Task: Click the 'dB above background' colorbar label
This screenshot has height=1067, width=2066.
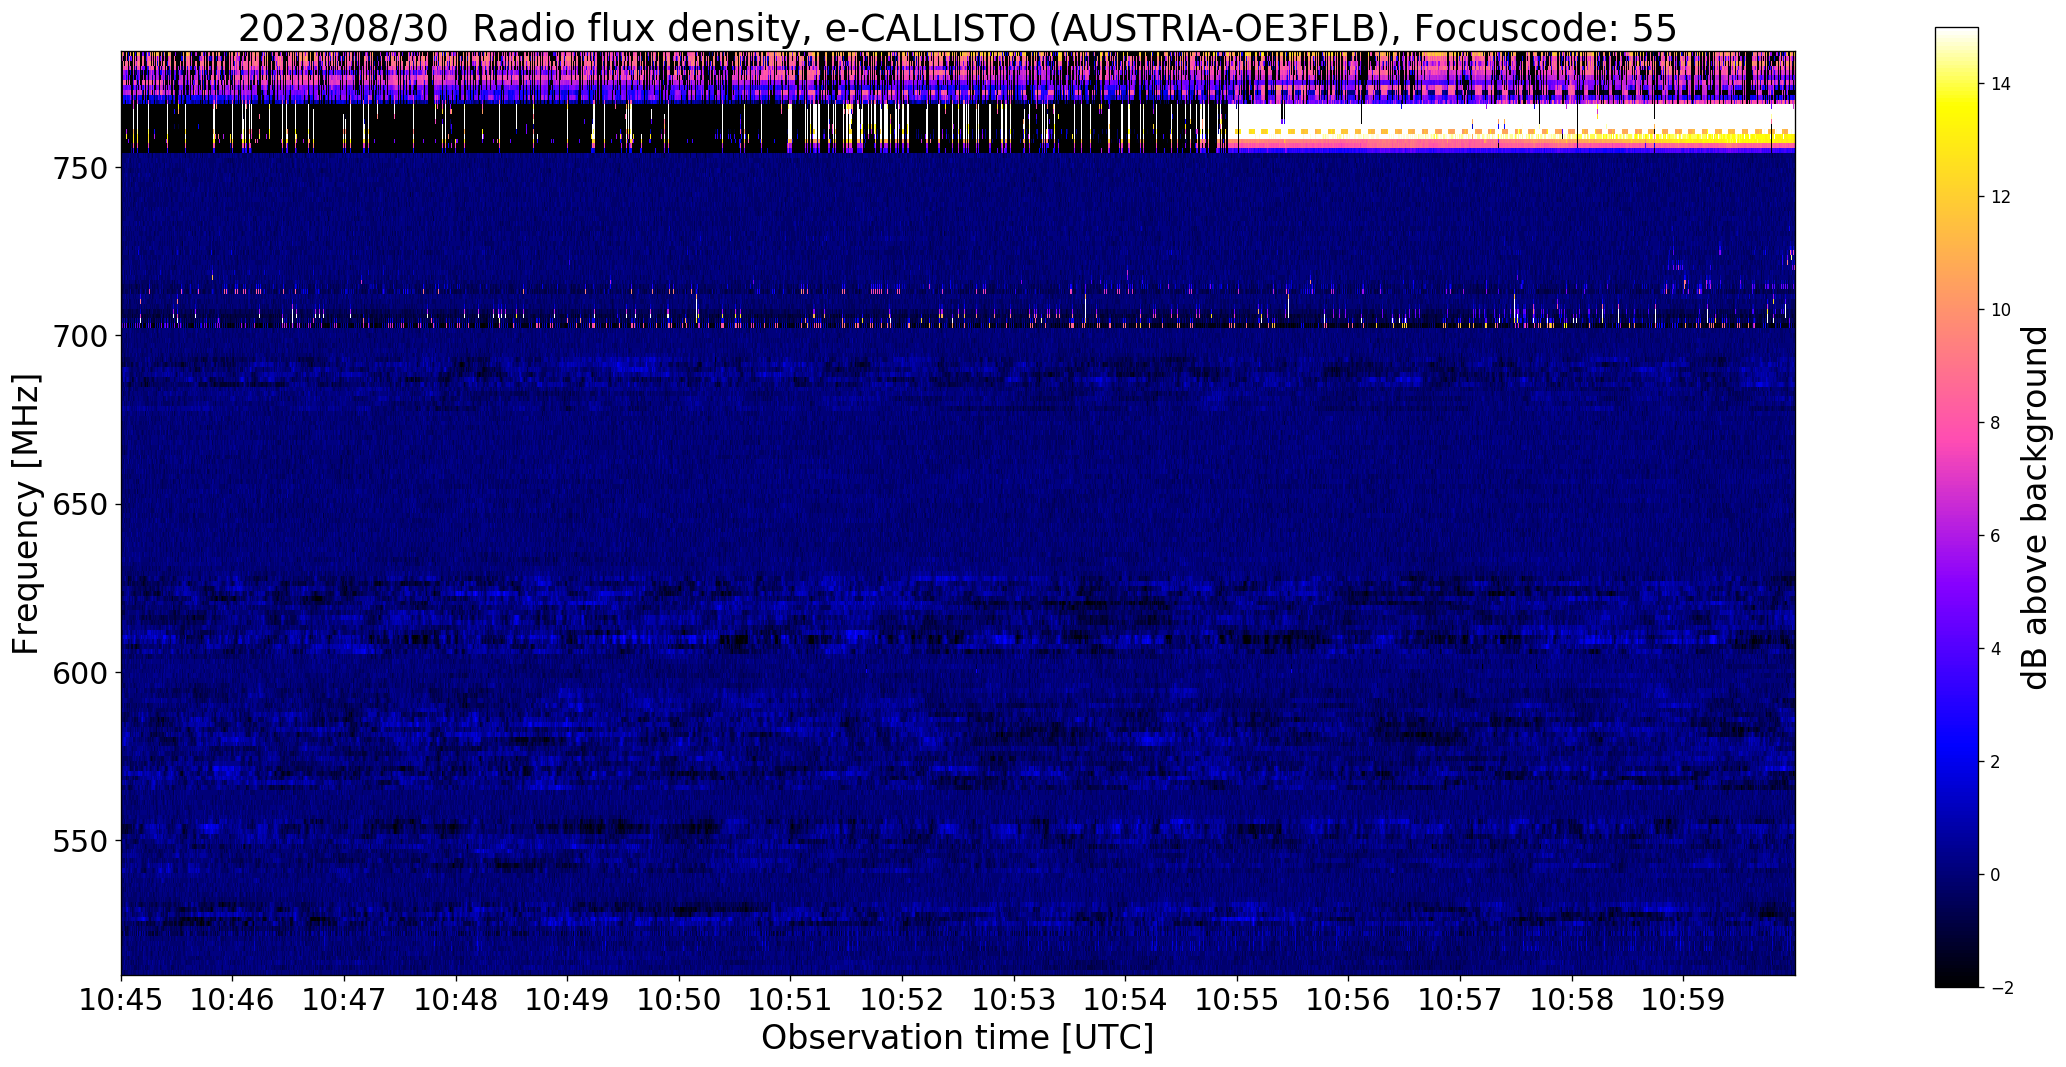Action: tap(2035, 508)
